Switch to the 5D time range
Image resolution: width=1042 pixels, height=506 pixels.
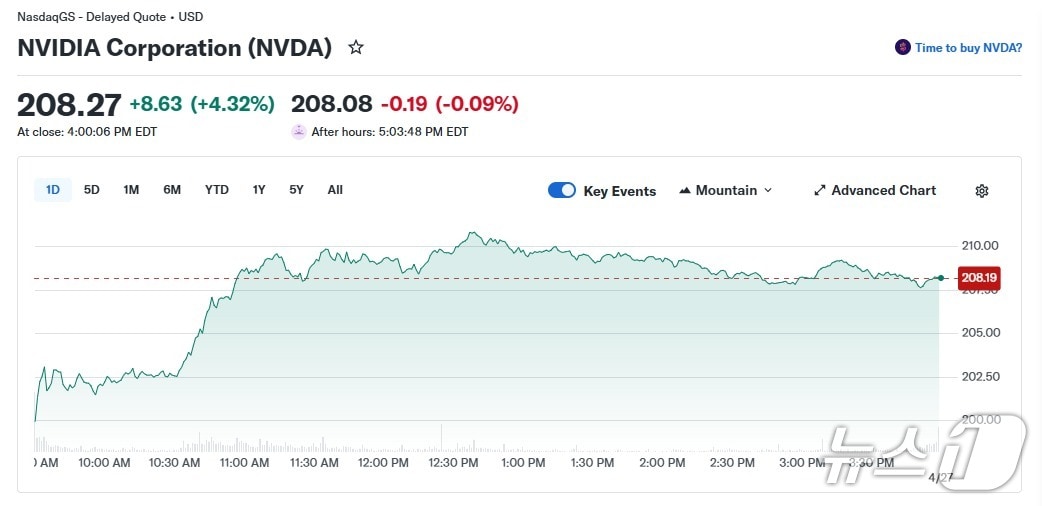(92, 190)
